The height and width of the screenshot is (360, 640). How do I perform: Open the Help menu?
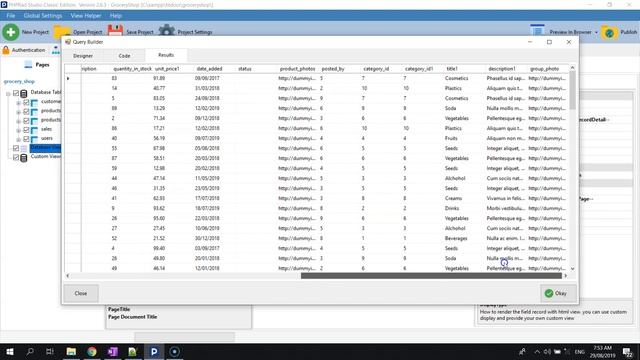tap(116, 16)
